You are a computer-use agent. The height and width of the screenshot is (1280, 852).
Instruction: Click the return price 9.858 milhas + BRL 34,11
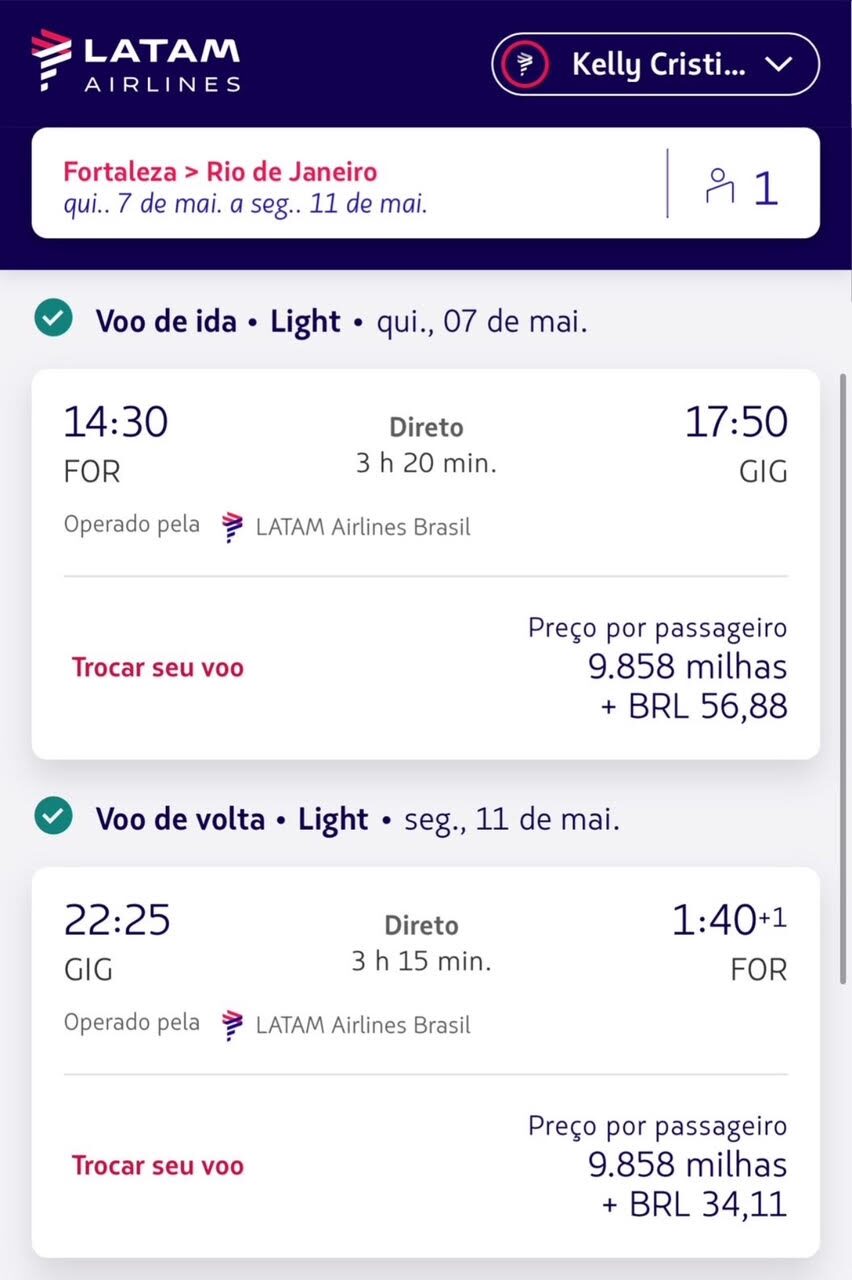pos(688,1184)
